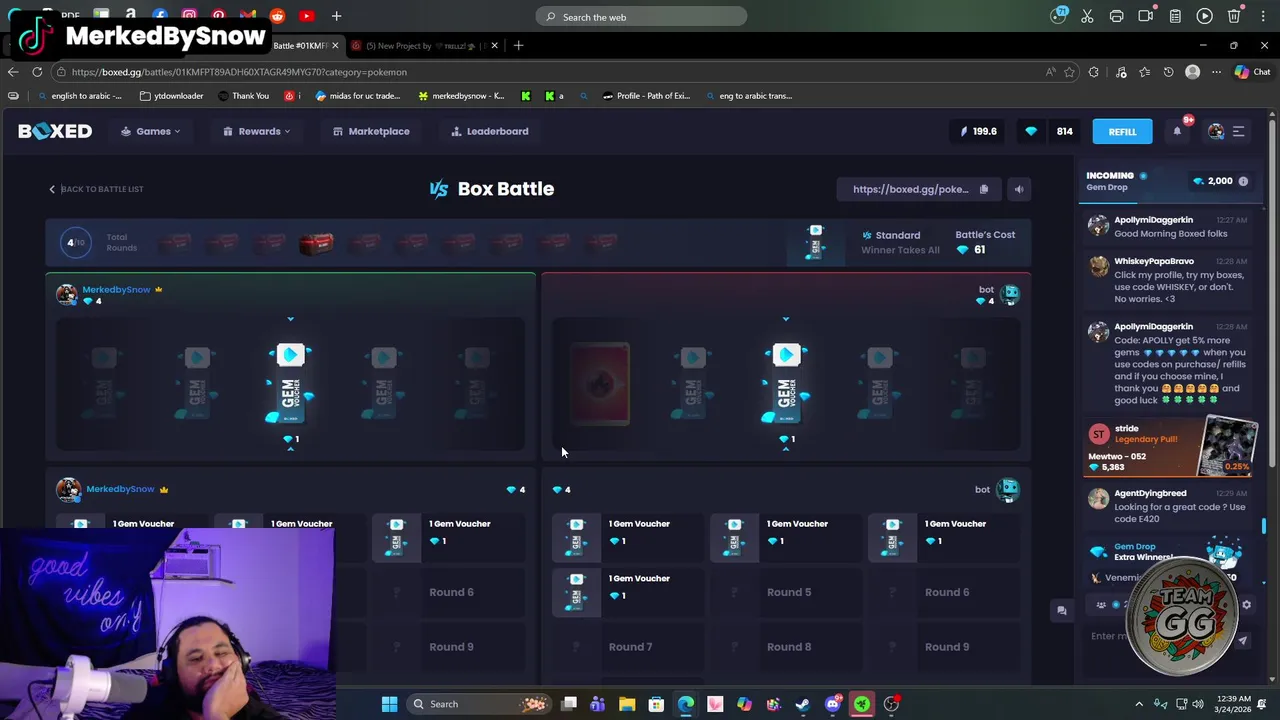Image resolution: width=1280 pixels, height=720 pixels.
Task: Open the Reddit shortcut in top bar
Action: click(x=277, y=16)
